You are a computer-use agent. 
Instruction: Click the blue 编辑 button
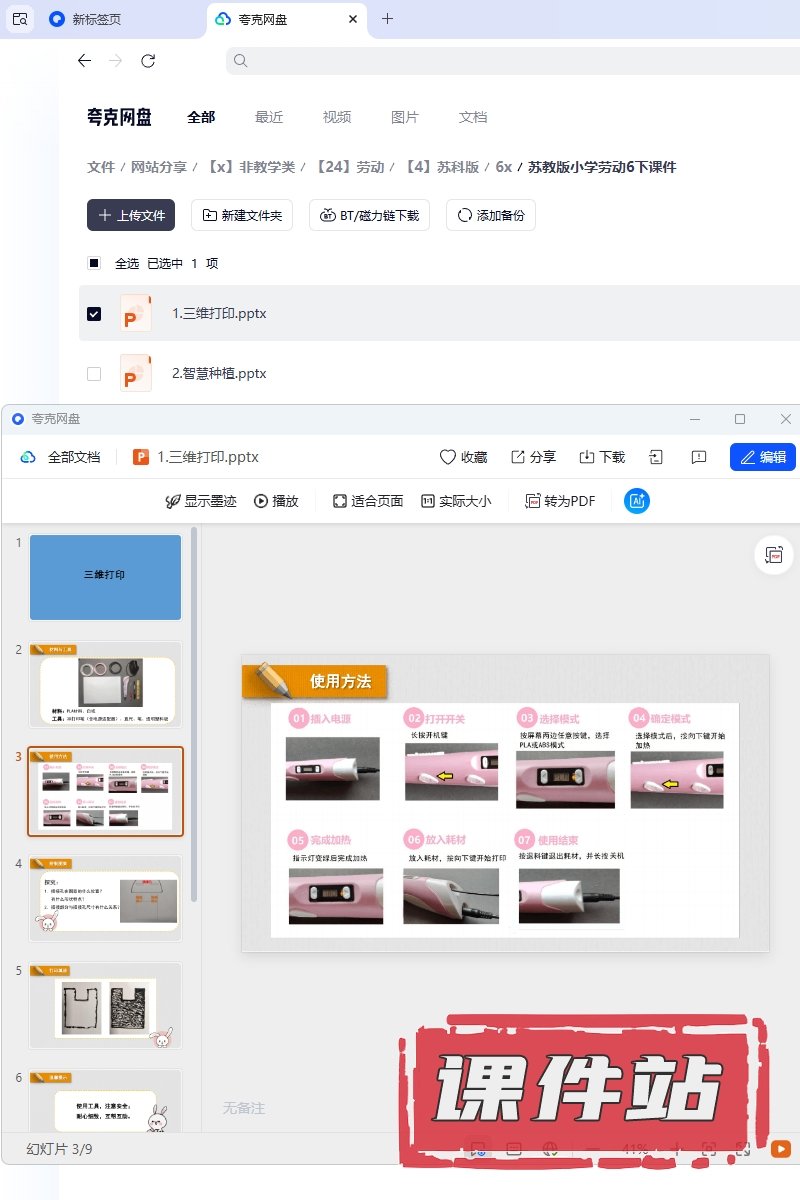click(762, 457)
